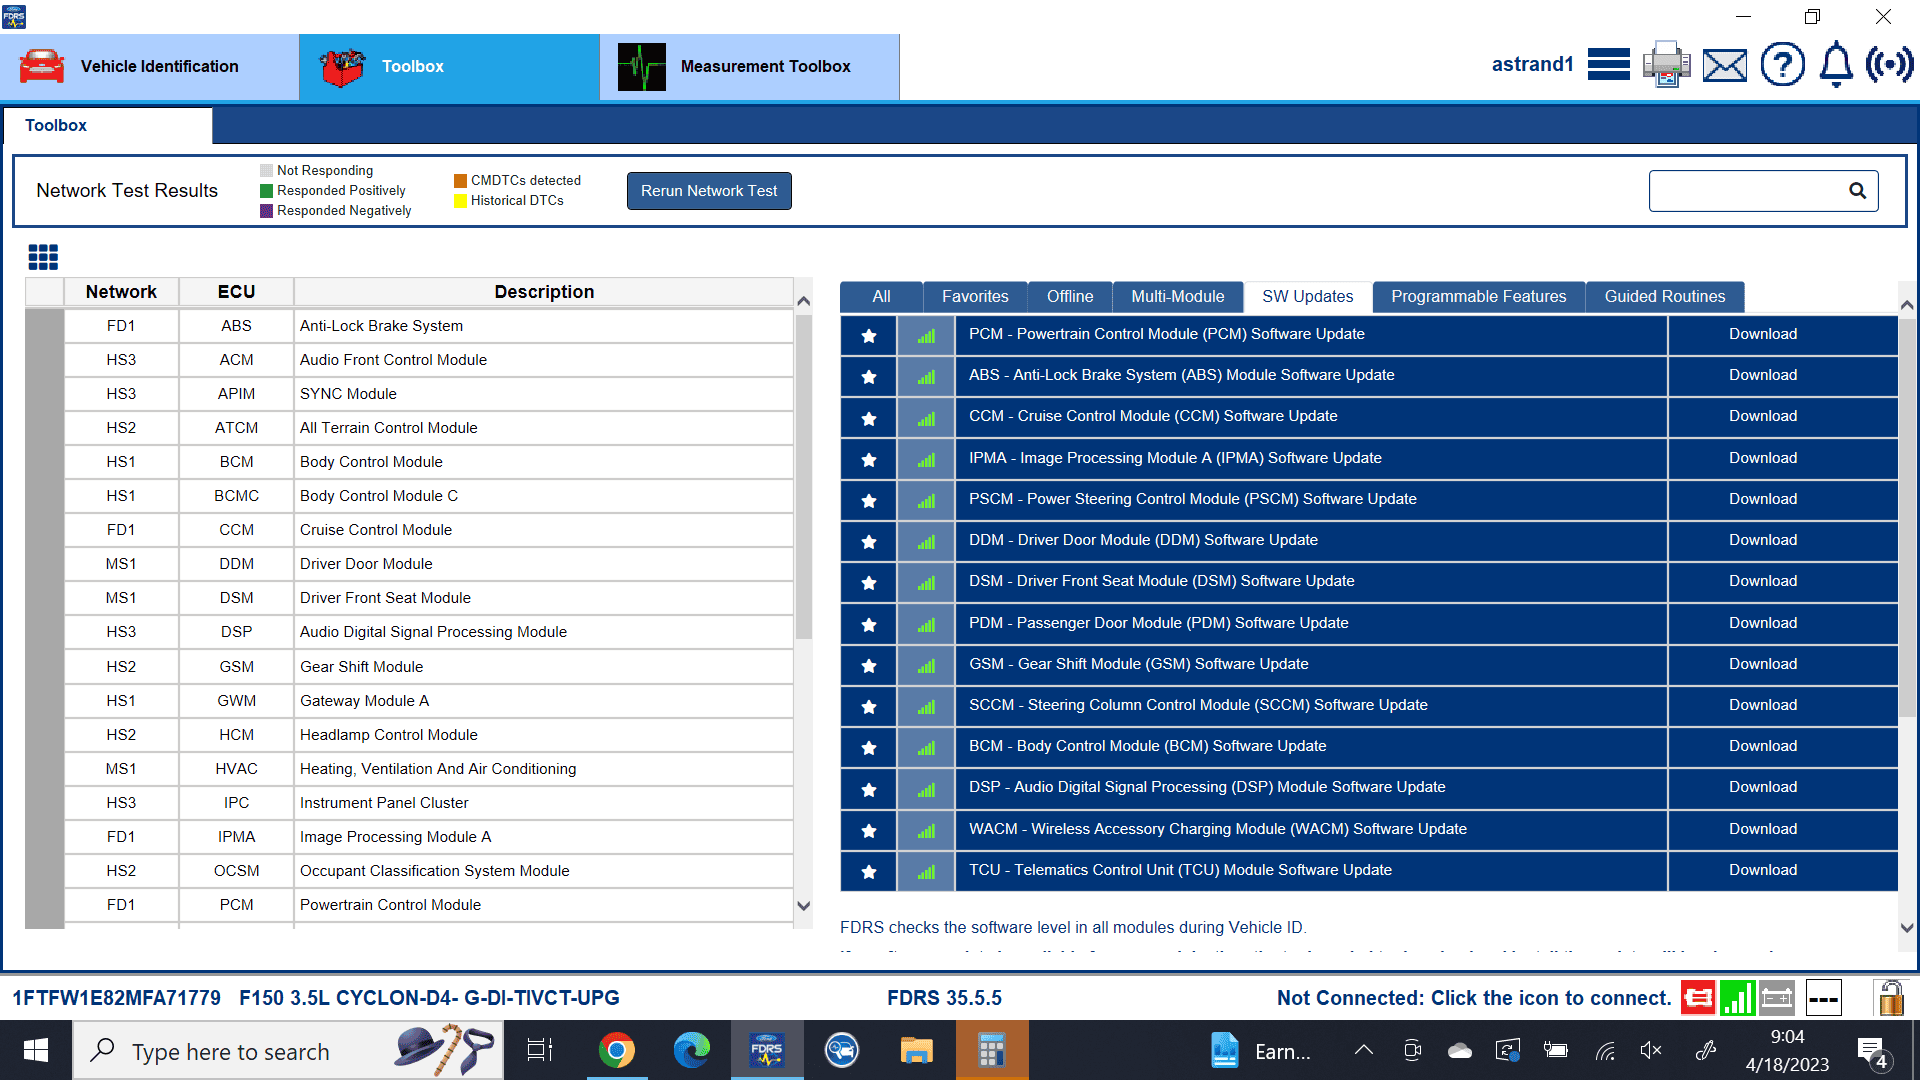The width and height of the screenshot is (1920, 1080).
Task: Open the Measurement Toolbox tab
Action: [x=750, y=67]
